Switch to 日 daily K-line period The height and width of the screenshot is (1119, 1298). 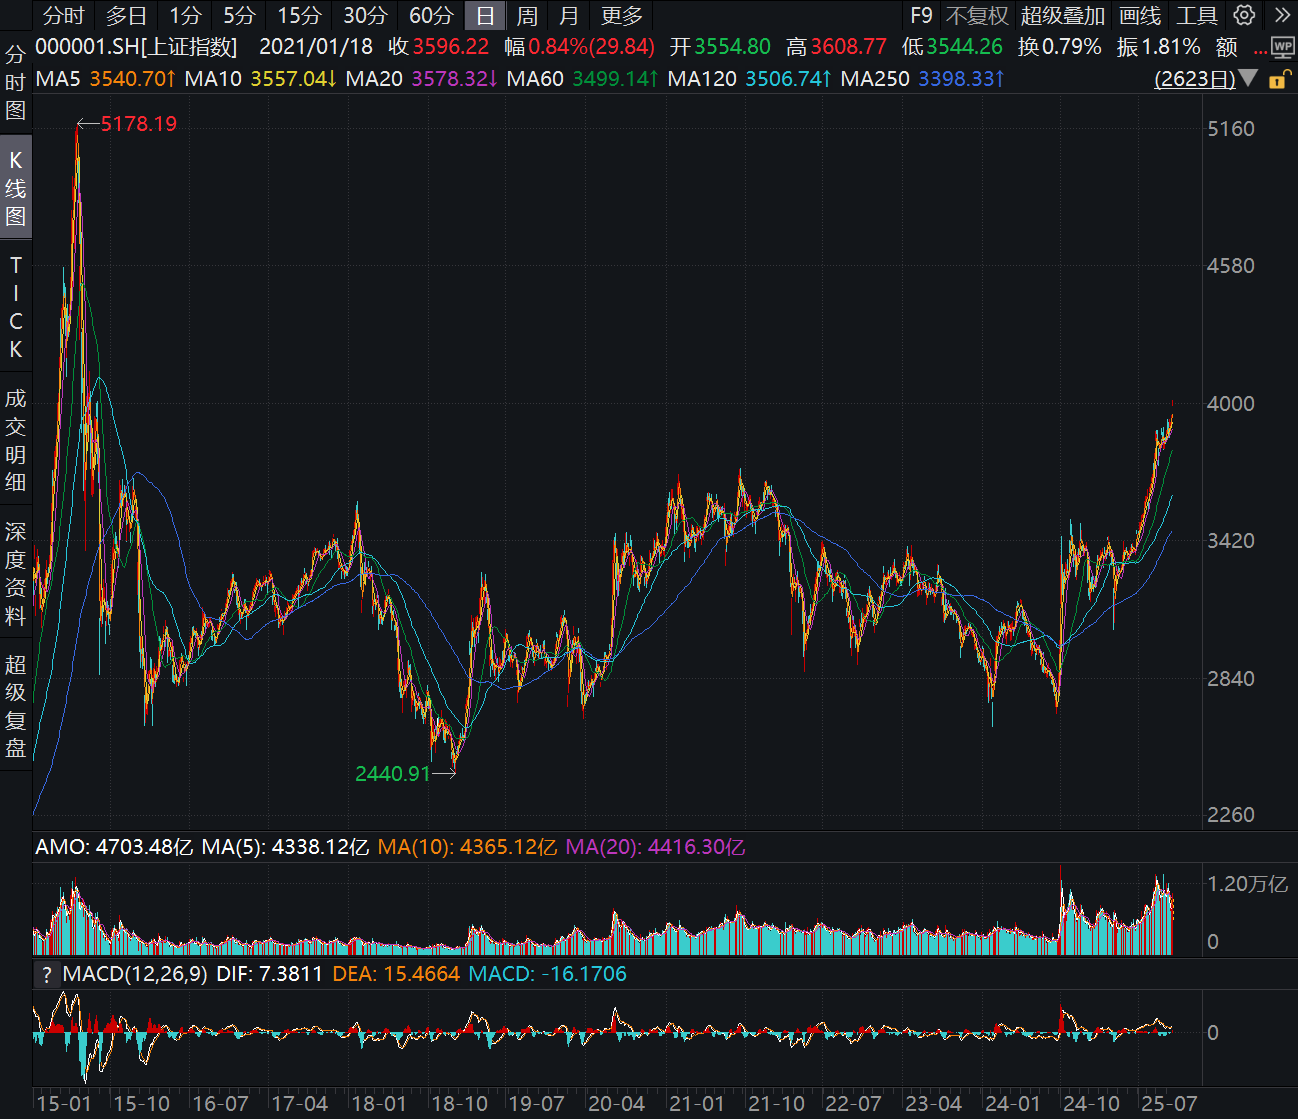coord(485,16)
